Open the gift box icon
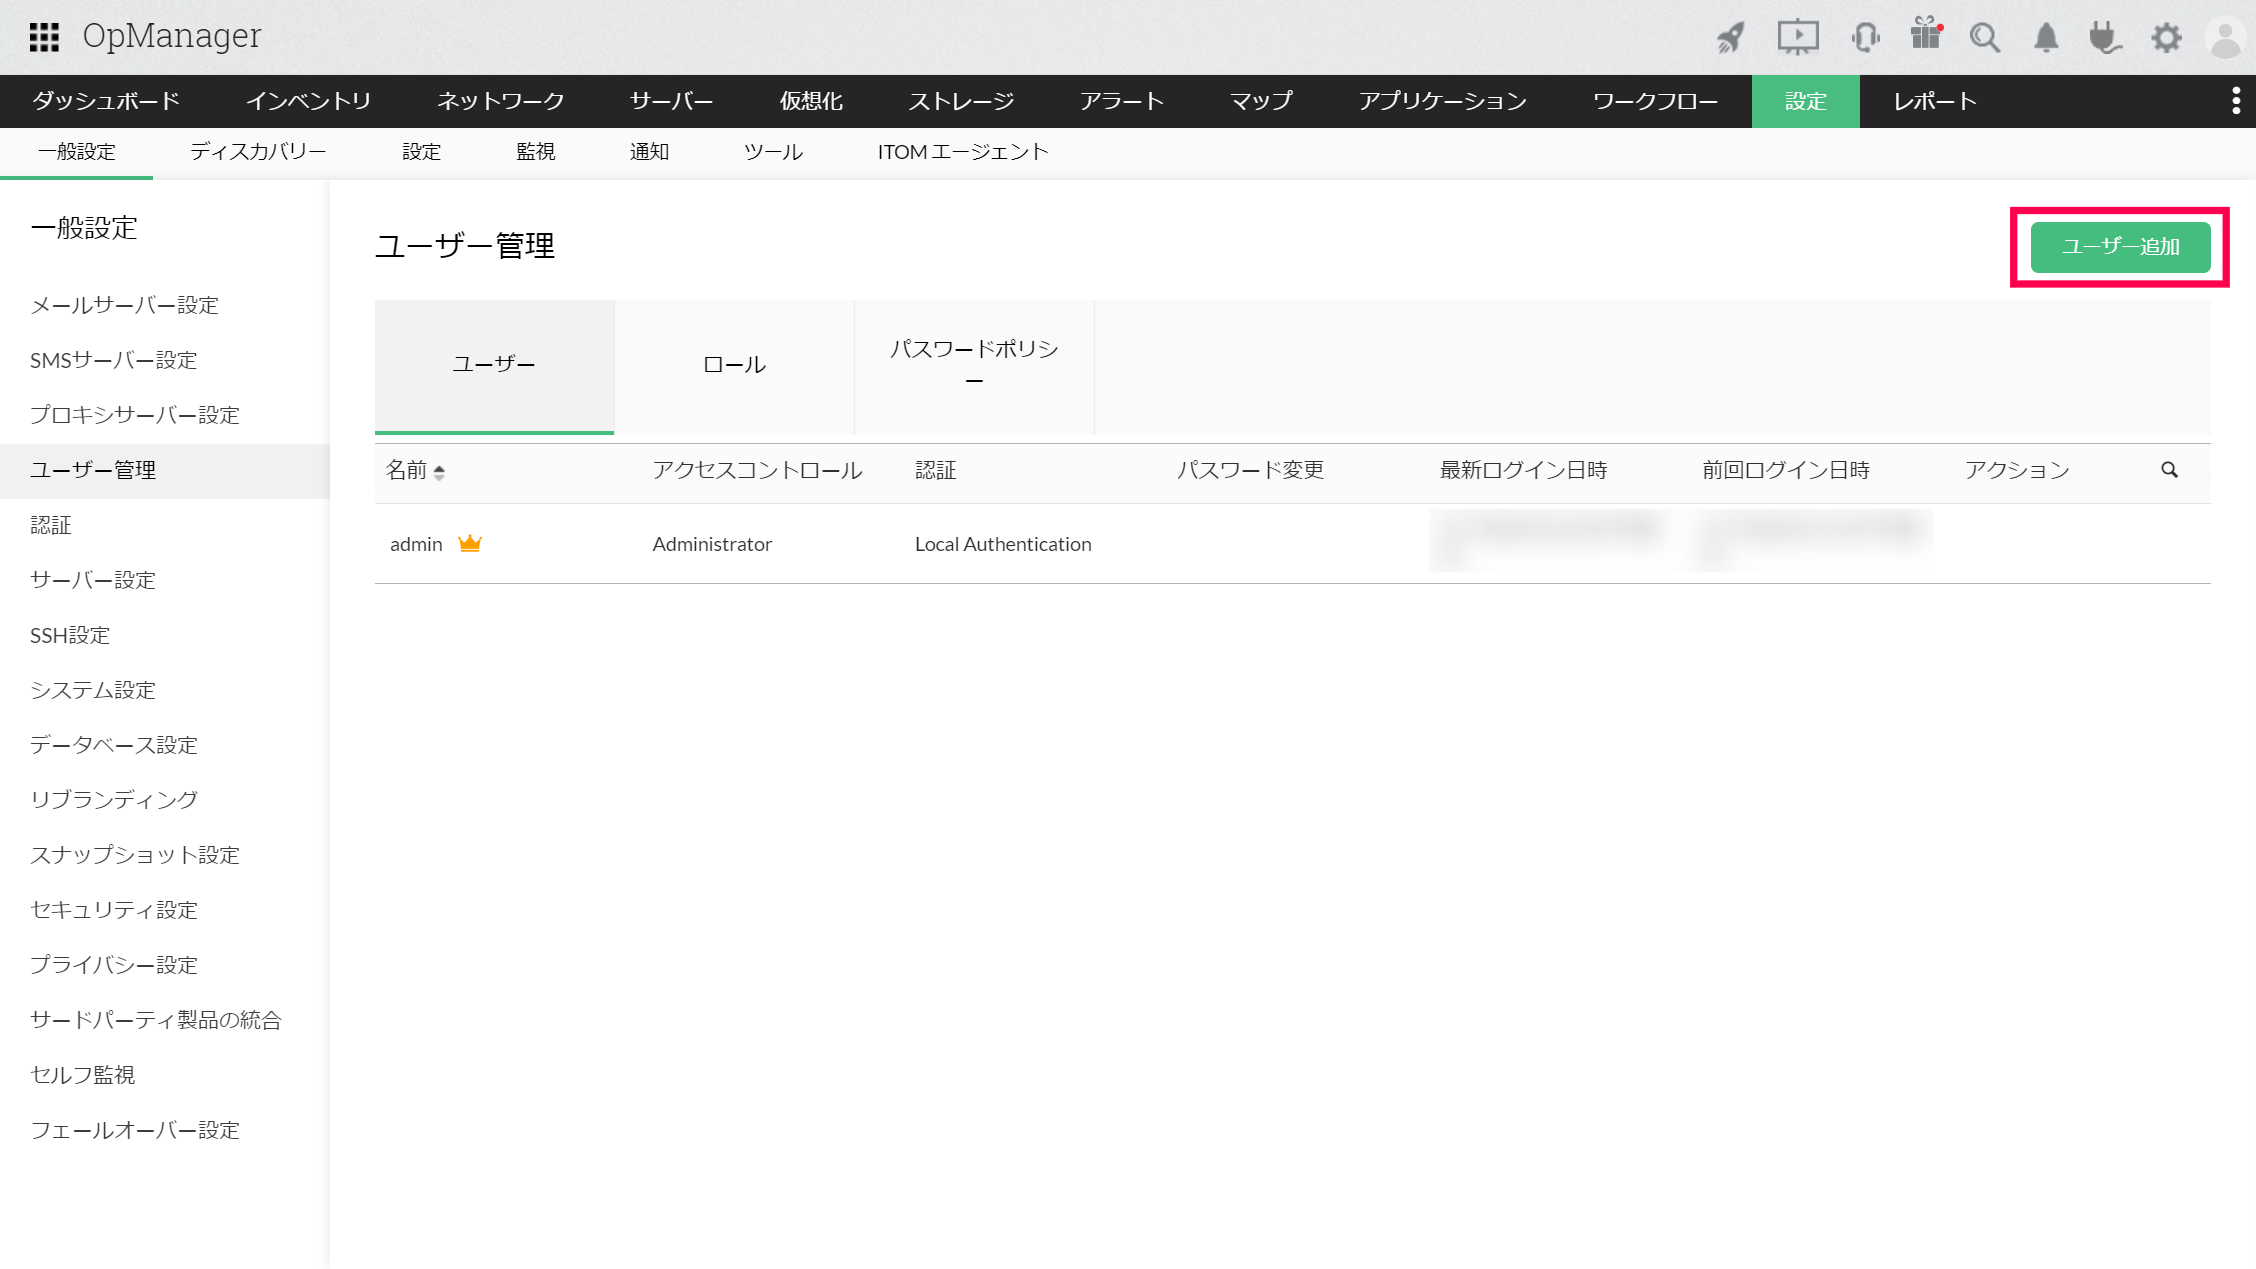The image size is (2256, 1269). [1925, 35]
